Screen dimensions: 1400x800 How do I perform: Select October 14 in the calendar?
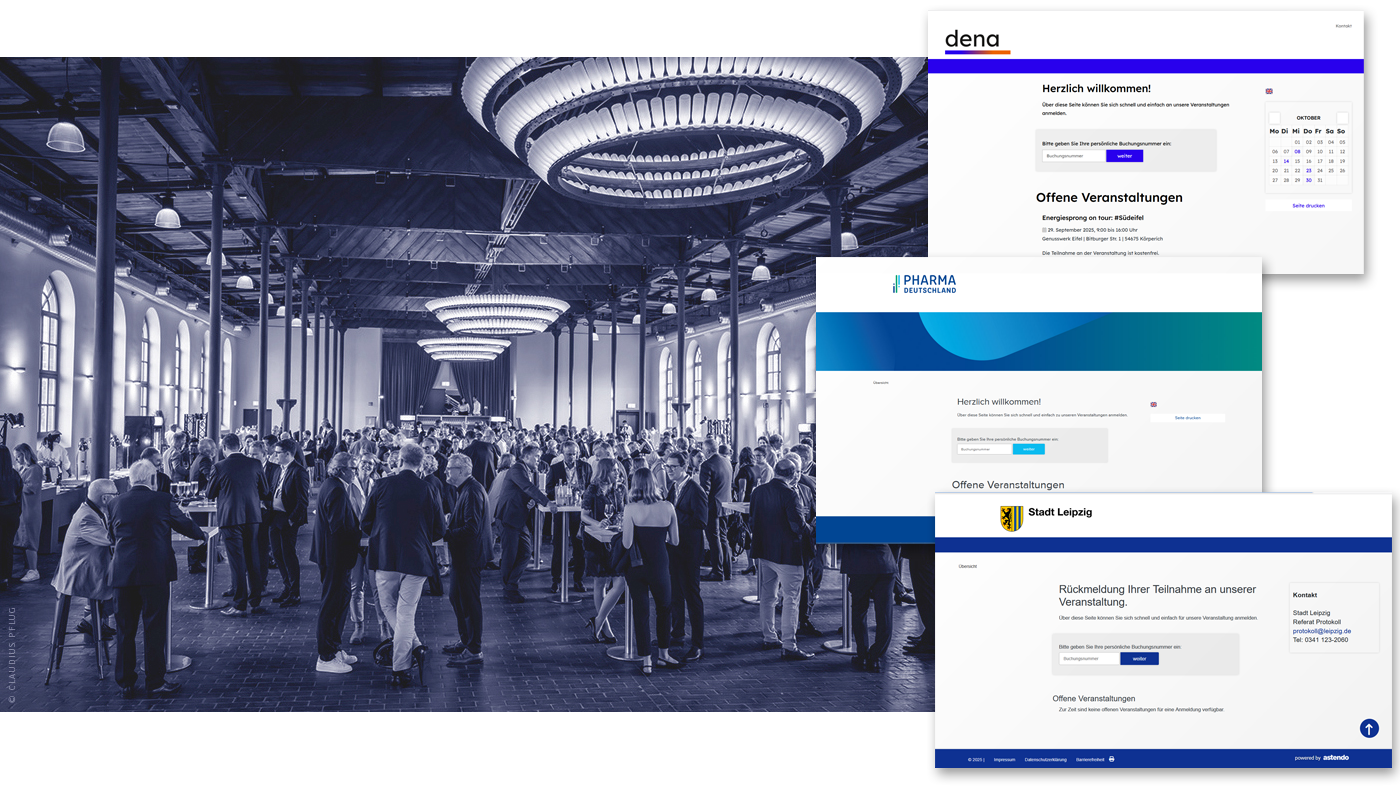point(1286,161)
